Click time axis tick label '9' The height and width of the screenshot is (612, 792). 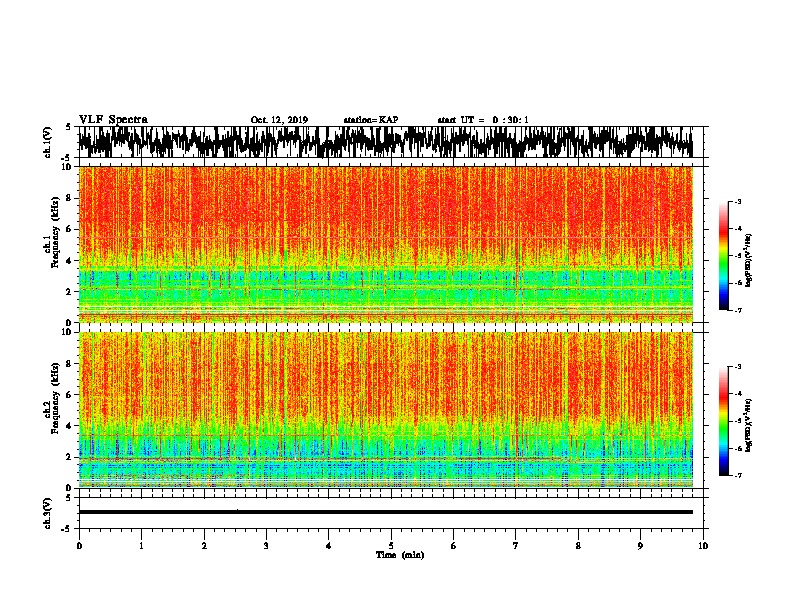(x=640, y=545)
